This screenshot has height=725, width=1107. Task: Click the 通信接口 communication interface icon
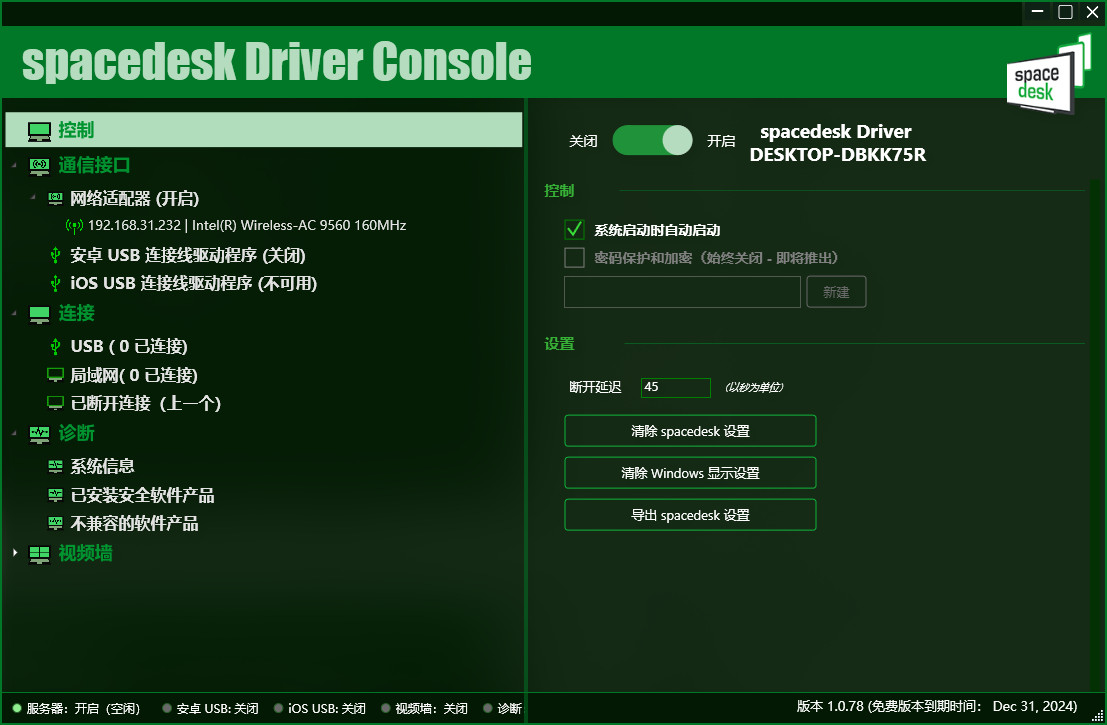click(40, 167)
